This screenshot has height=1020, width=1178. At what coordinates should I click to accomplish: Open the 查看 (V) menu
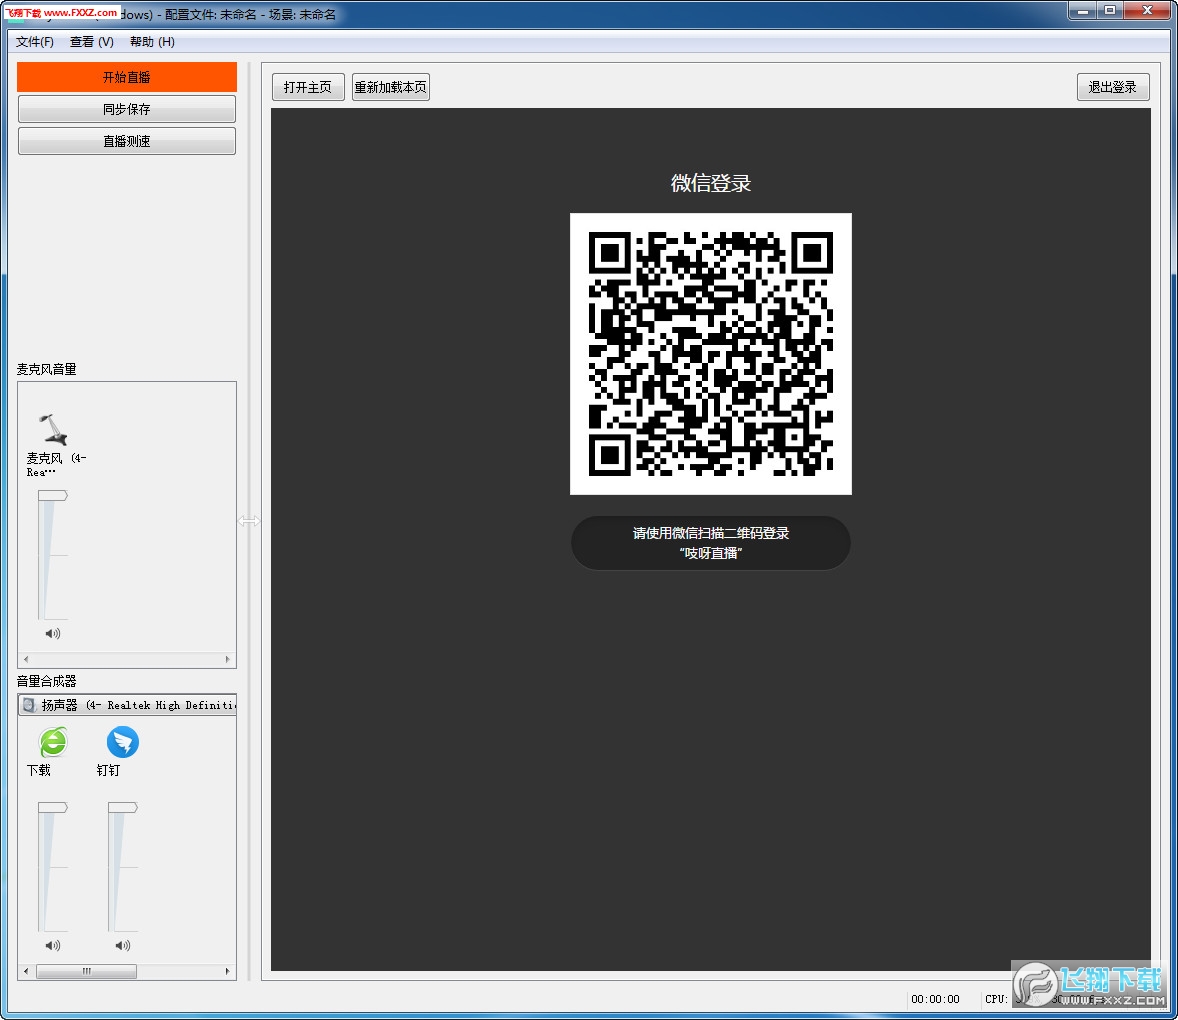(x=92, y=42)
